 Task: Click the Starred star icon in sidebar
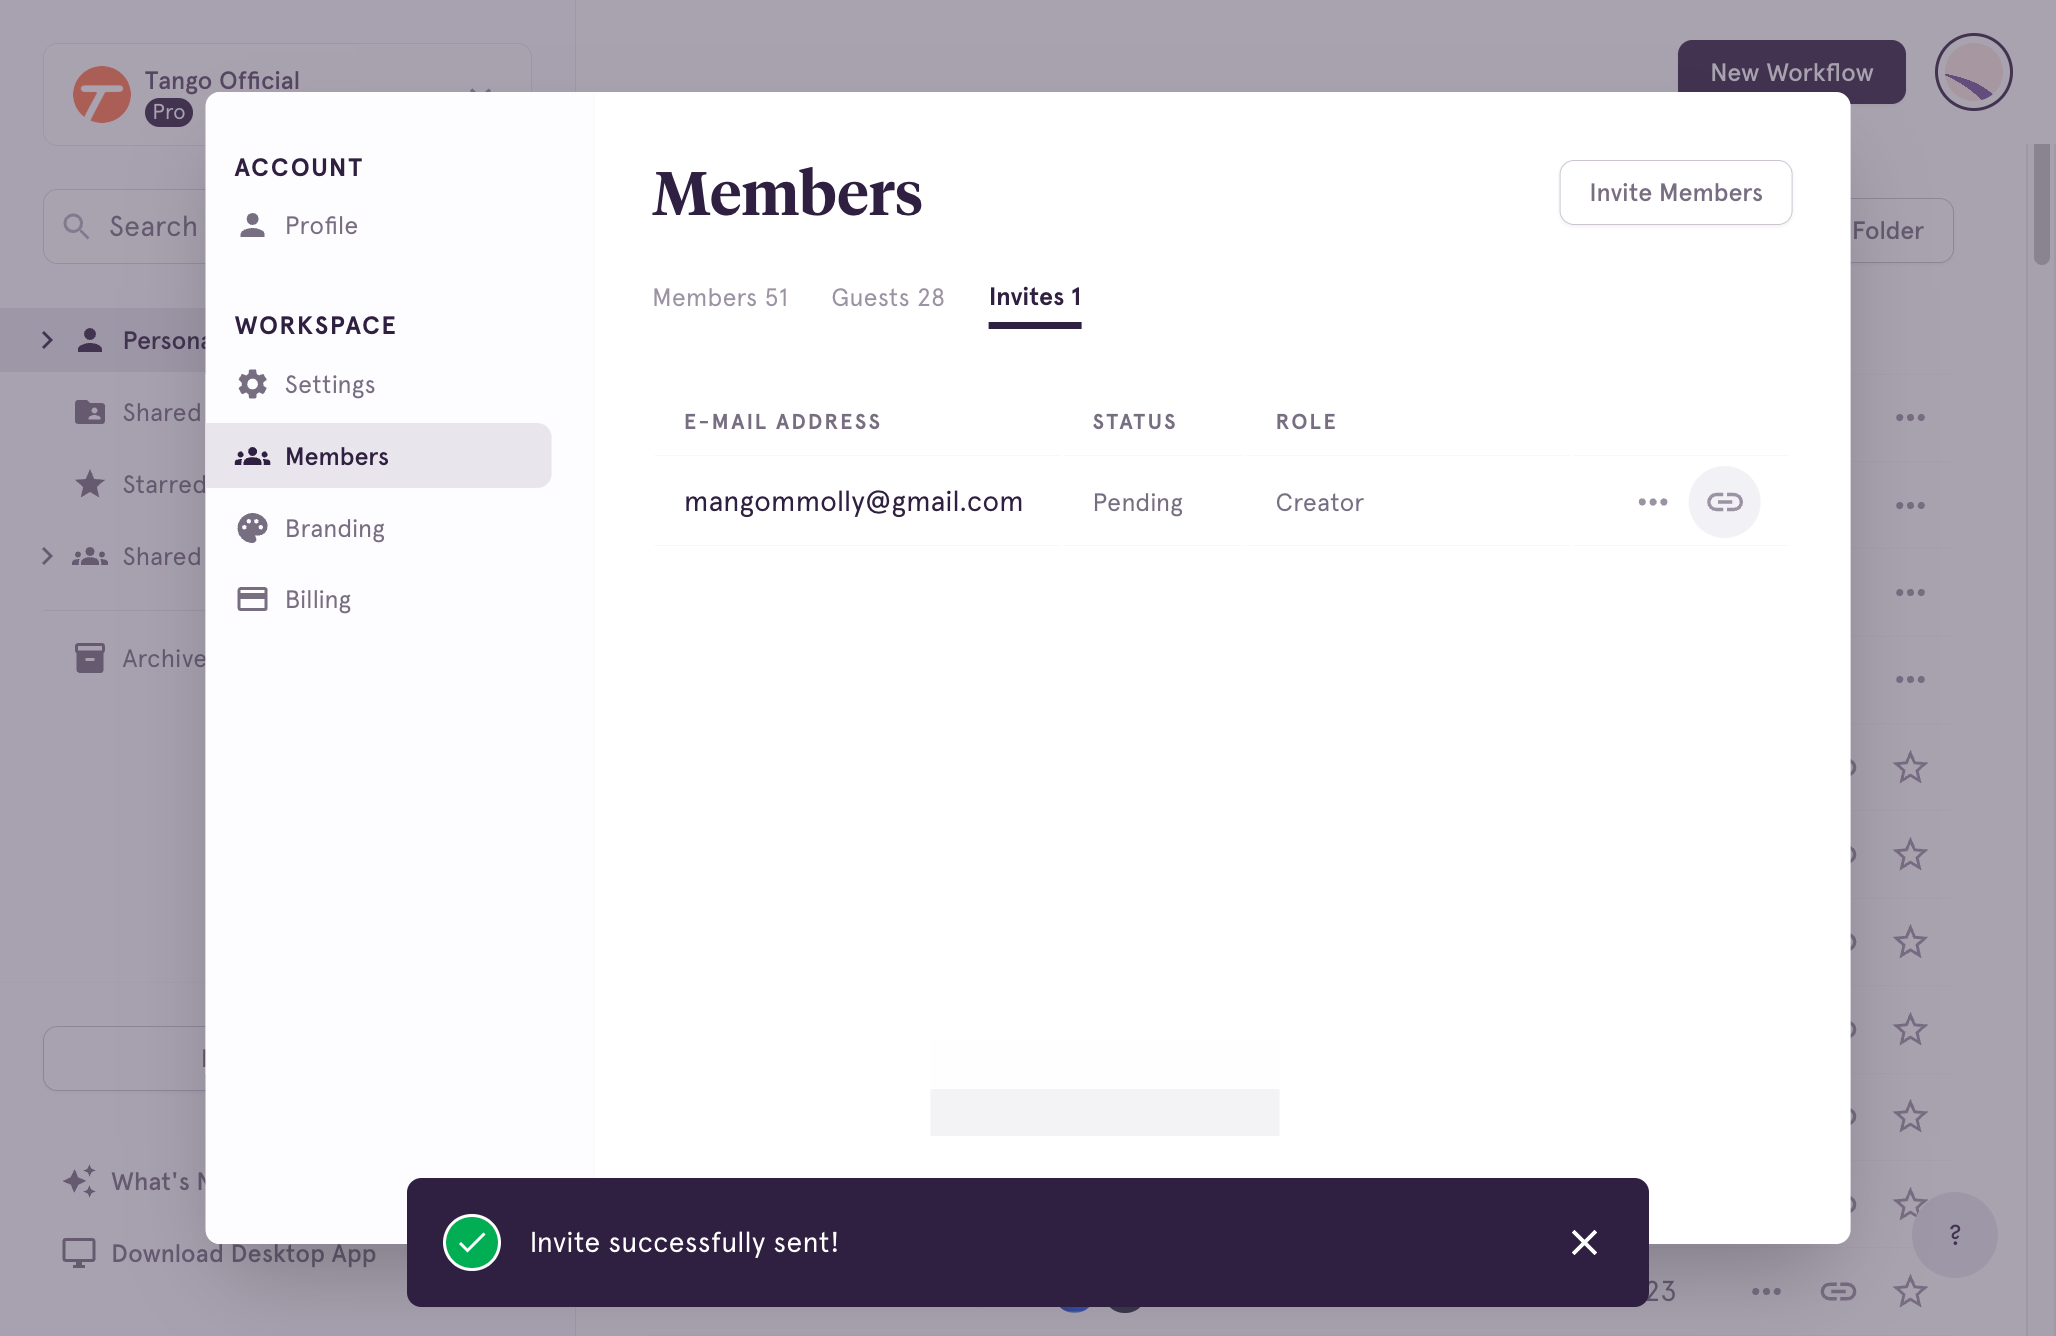pos(90,484)
